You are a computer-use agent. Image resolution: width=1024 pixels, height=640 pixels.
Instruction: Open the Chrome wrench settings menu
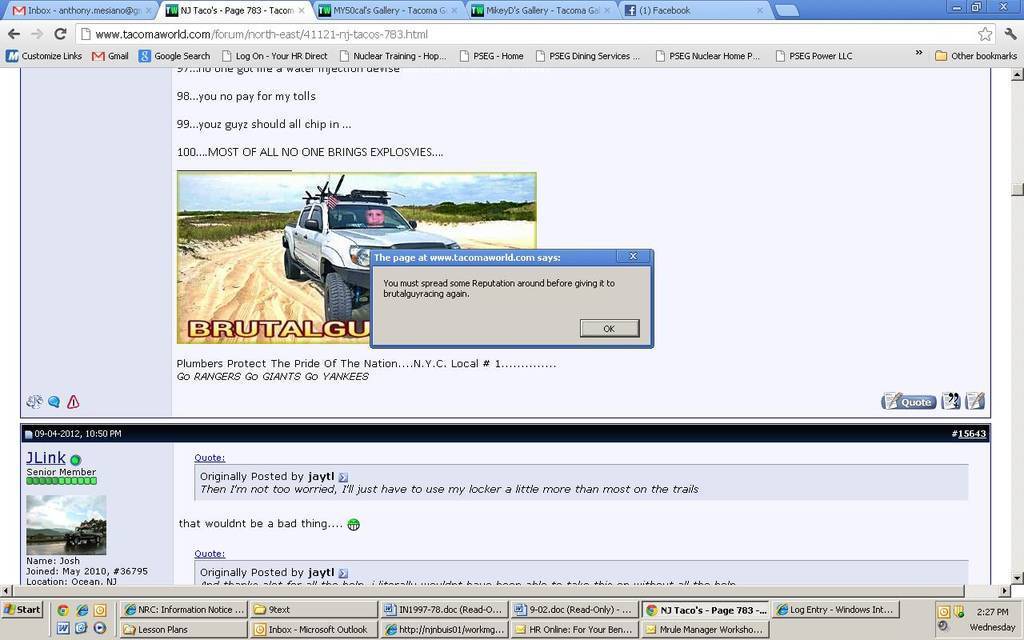click(1010, 34)
